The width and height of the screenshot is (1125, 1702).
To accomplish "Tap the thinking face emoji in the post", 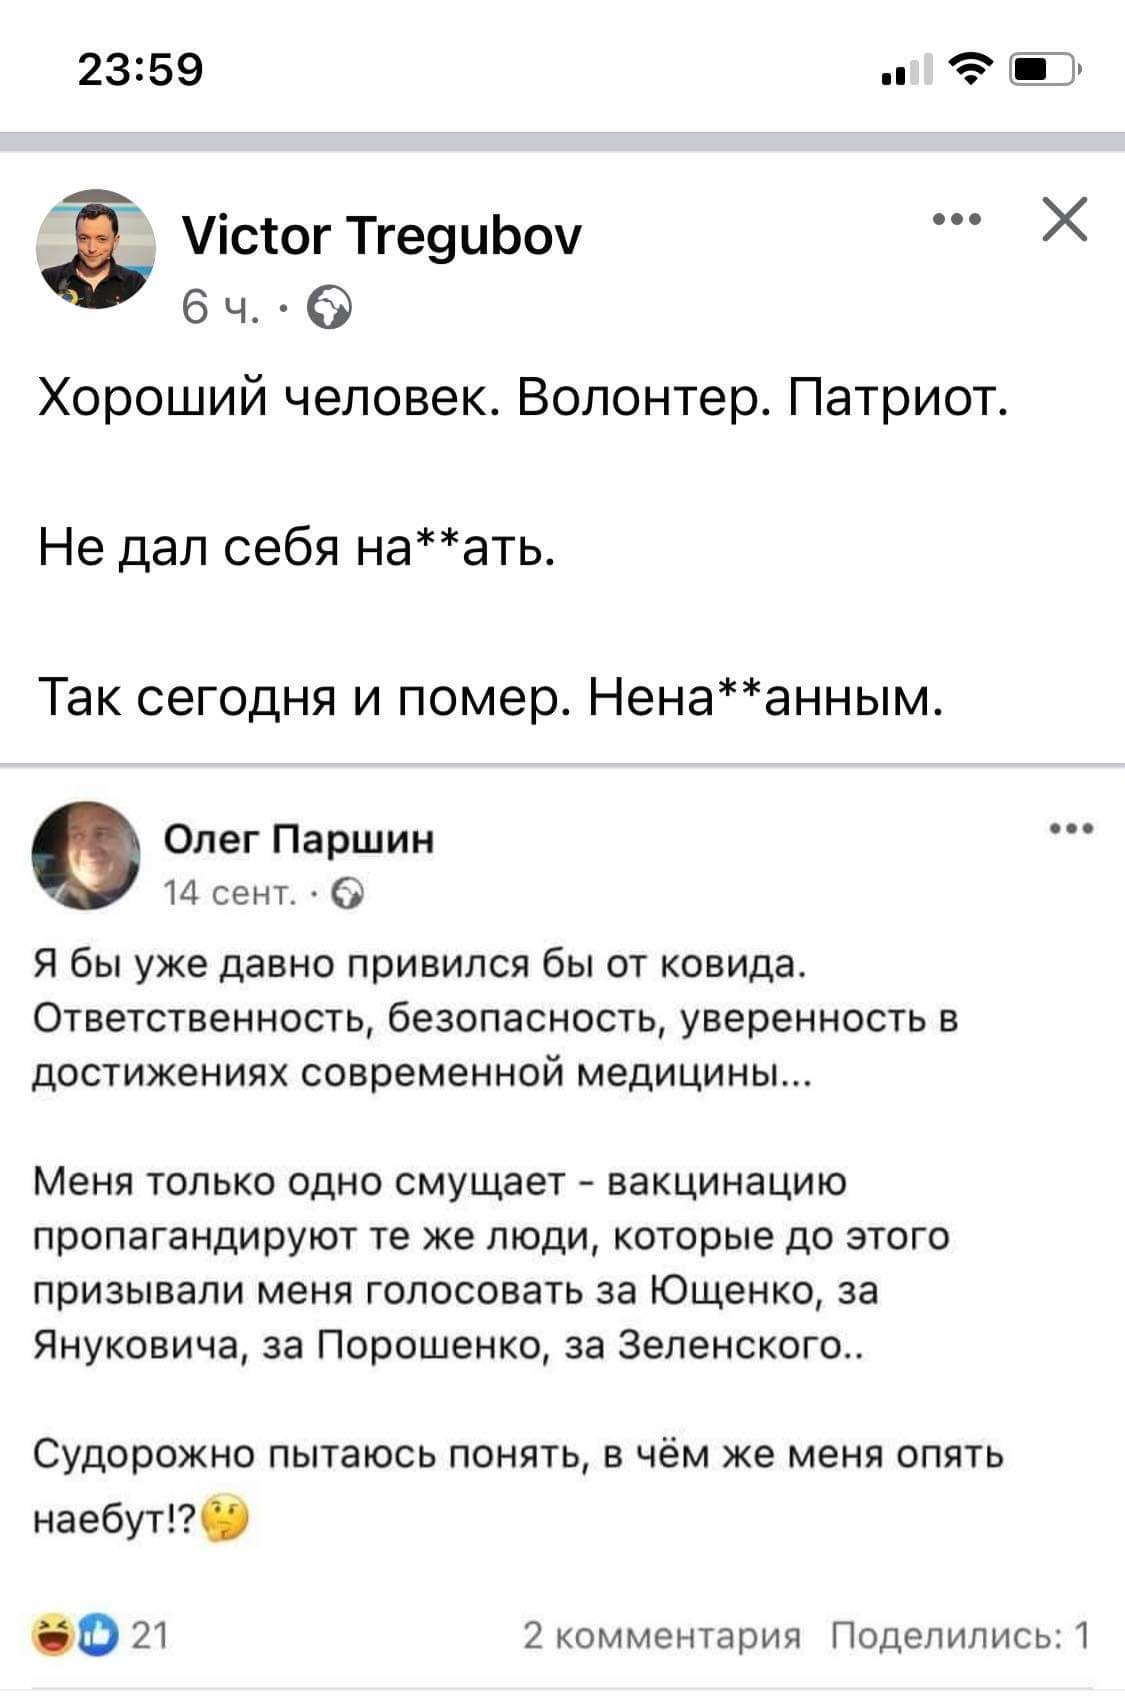I will (225, 1521).
